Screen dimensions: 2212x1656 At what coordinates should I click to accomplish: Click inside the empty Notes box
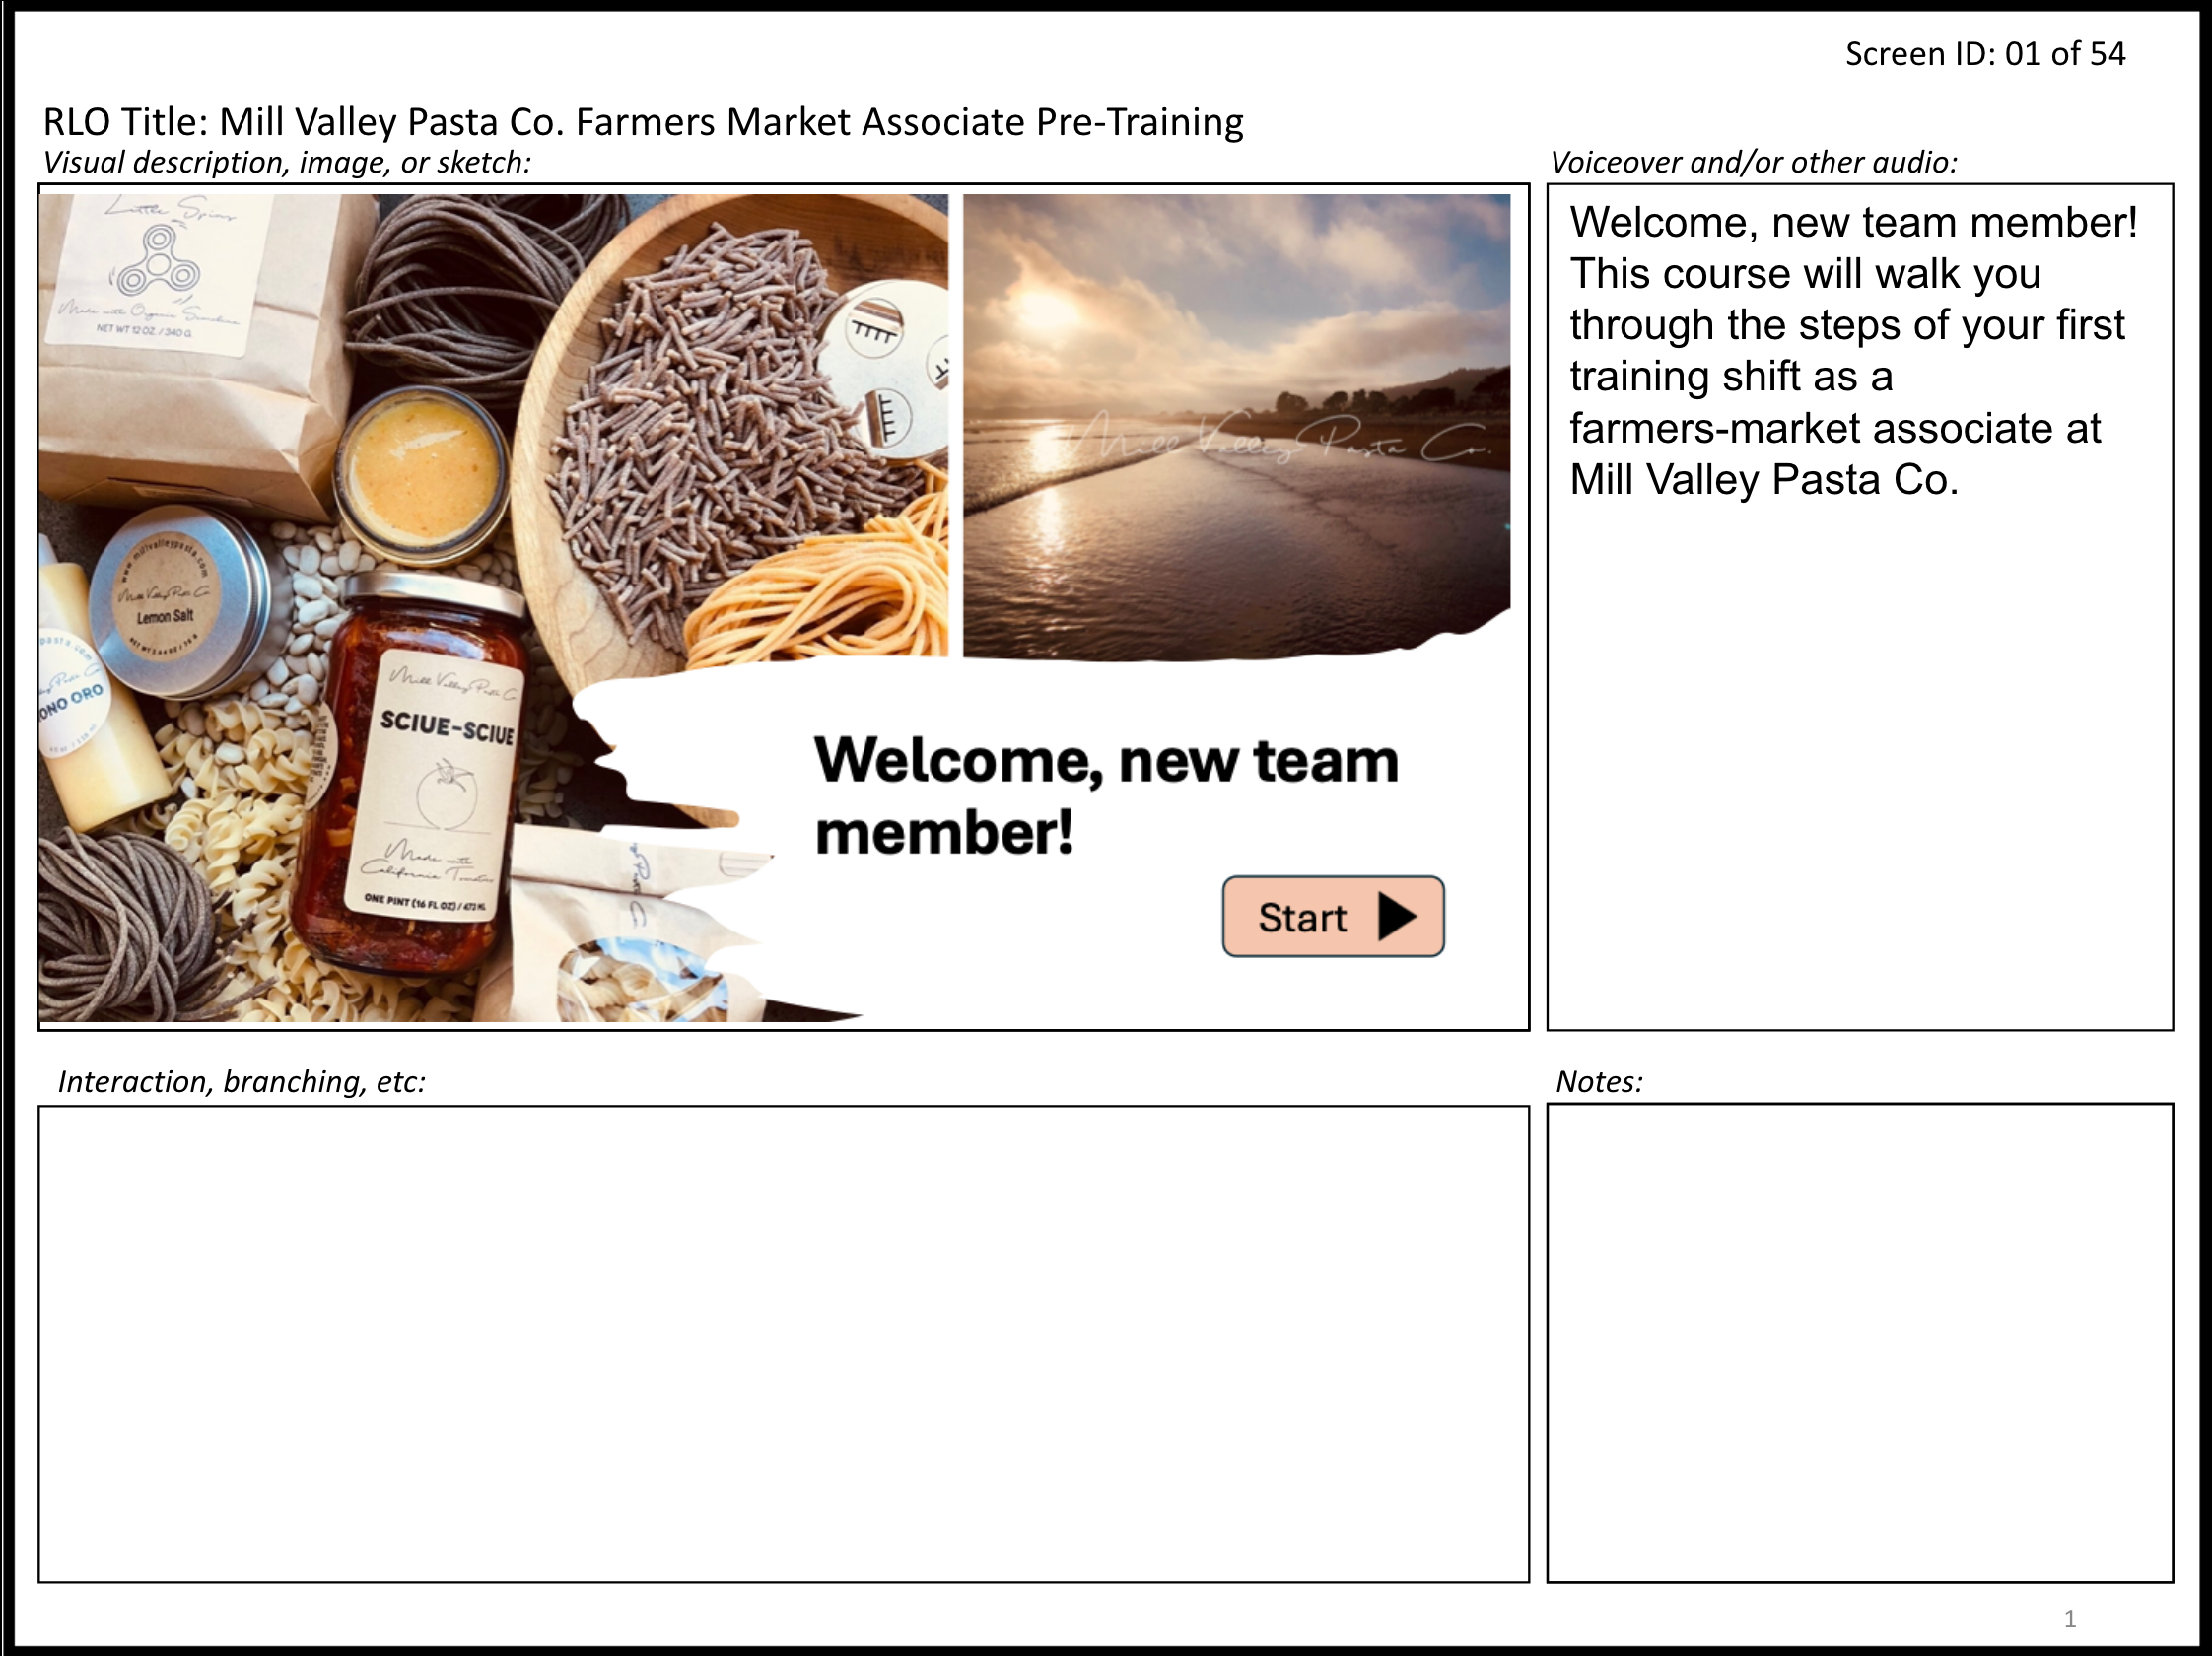tap(1859, 1343)
